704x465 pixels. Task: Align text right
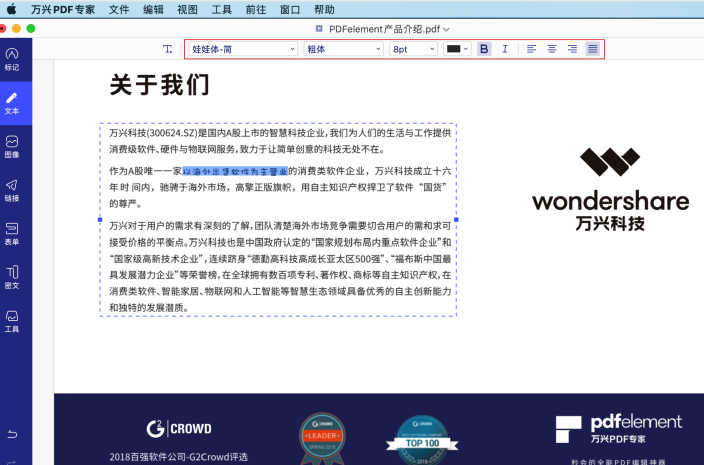tap(572, 49)
